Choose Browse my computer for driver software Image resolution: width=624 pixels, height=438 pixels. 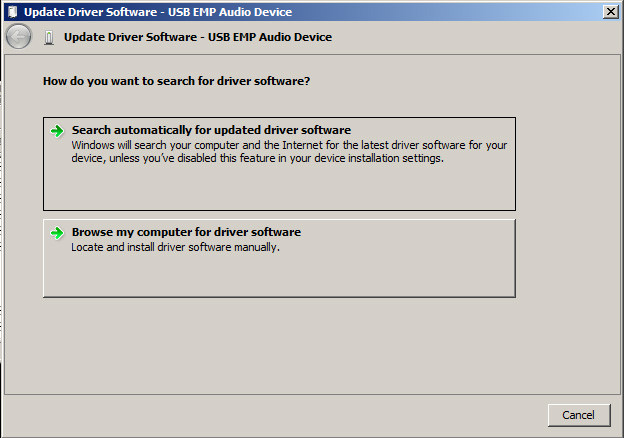coord(279,258)
